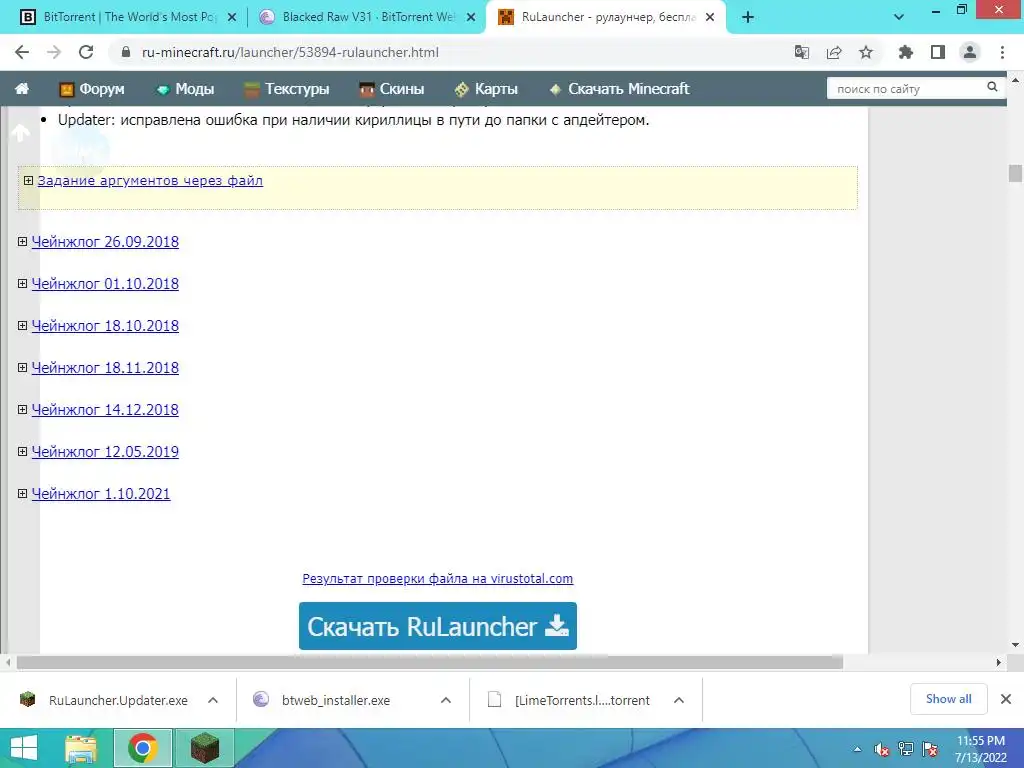Viewport: 1024px width, 768px height.
Task: Click the scroll down arrow
Action: click(x=1015, y=645)
